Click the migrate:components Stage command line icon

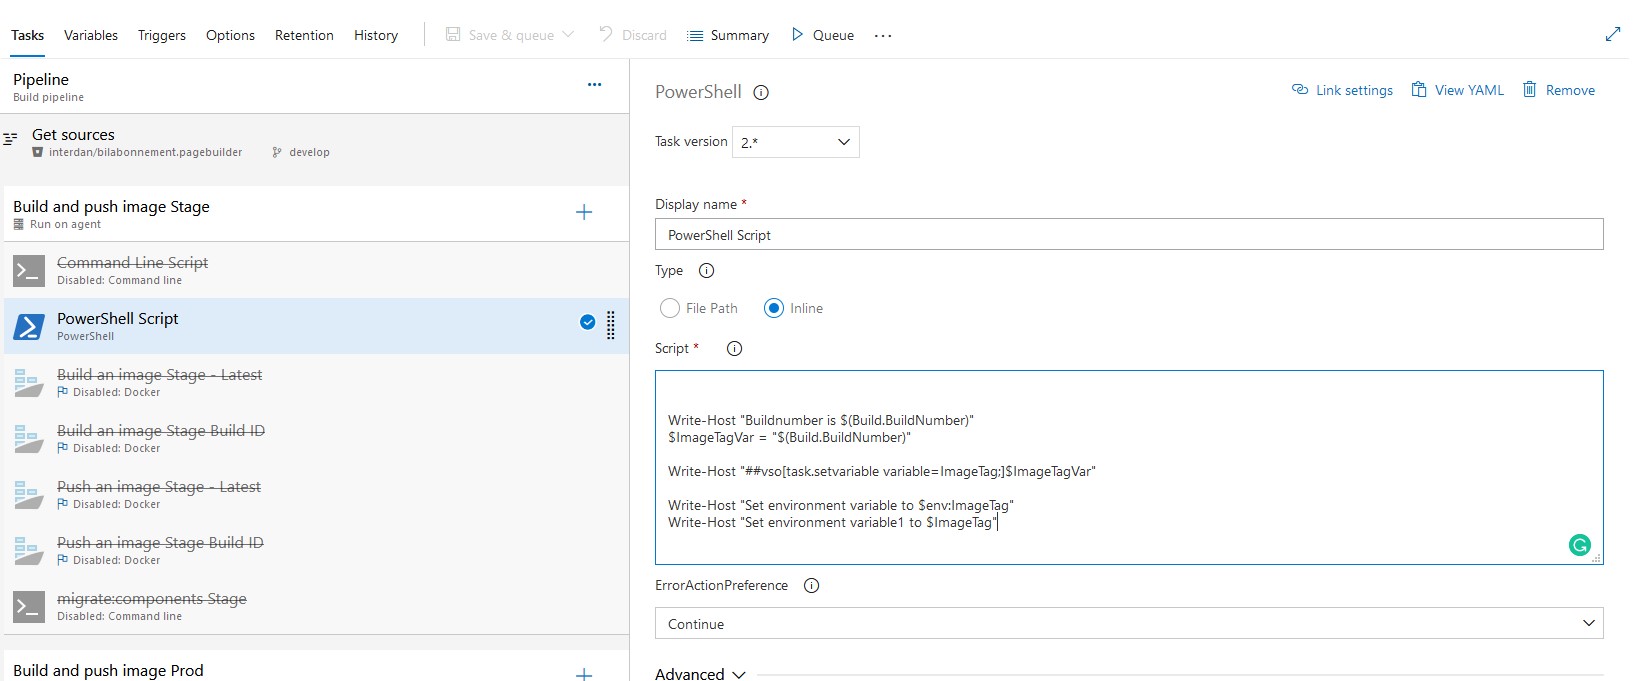pyautogui.click(x=29, y=606)
